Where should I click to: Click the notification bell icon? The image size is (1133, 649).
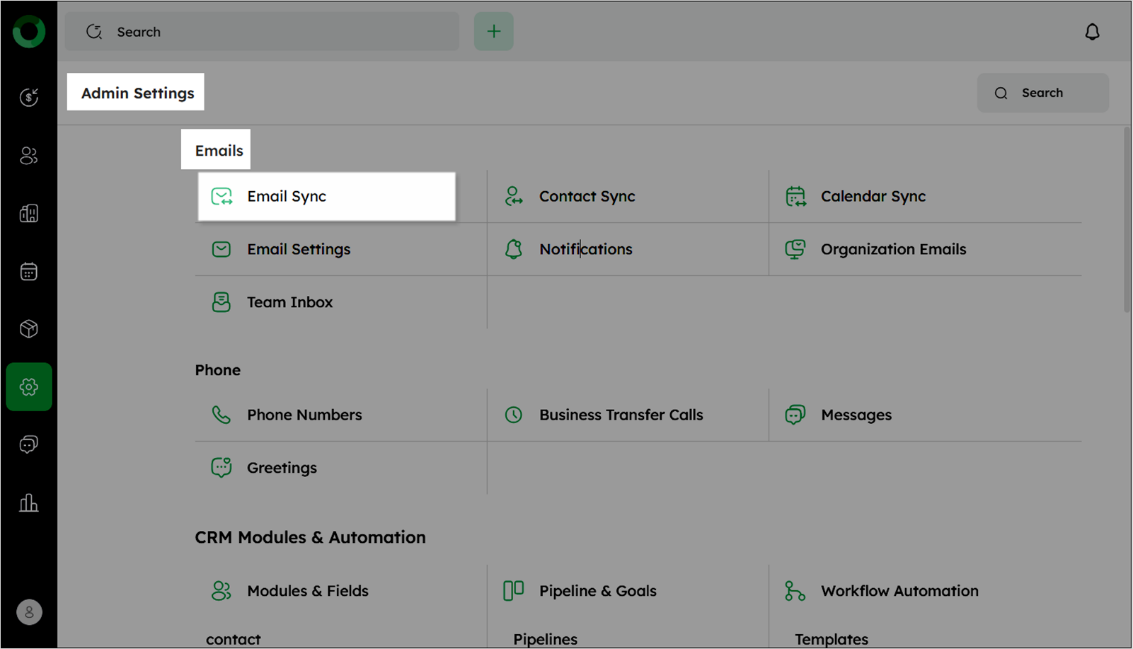(1092, 32)
